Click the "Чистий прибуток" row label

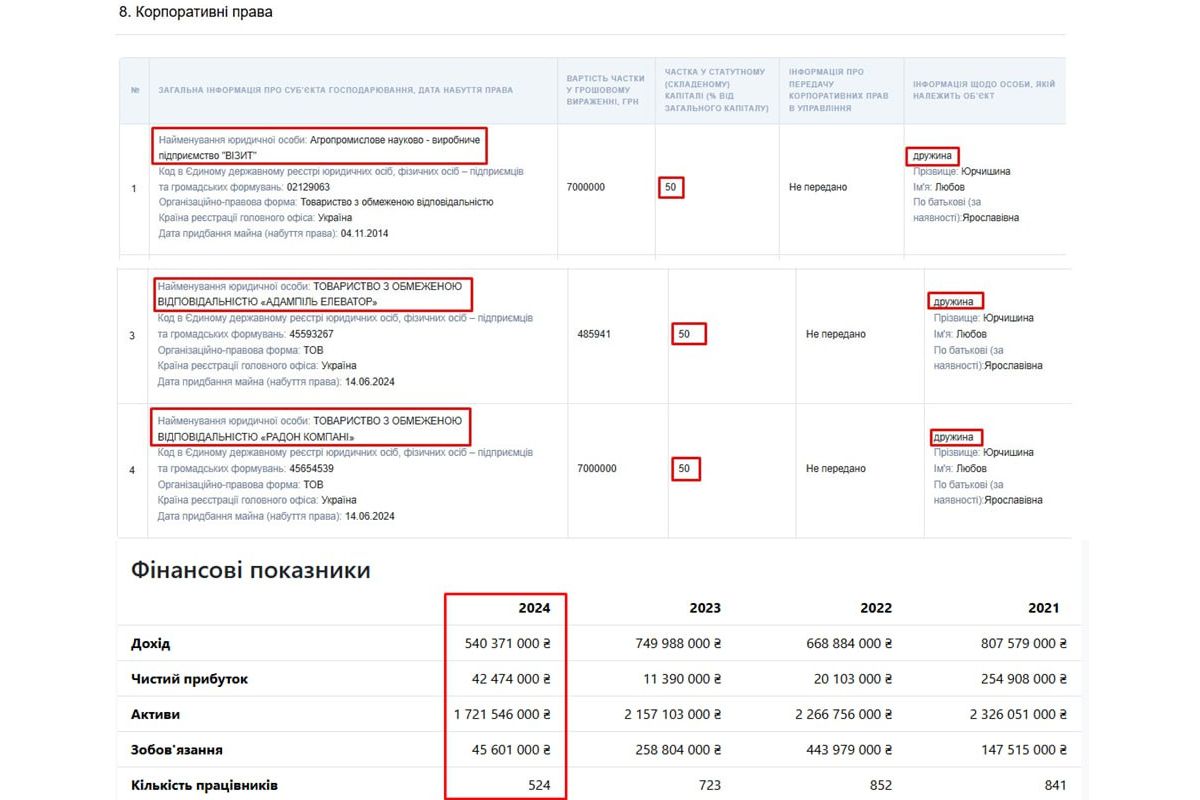point(189,679)
